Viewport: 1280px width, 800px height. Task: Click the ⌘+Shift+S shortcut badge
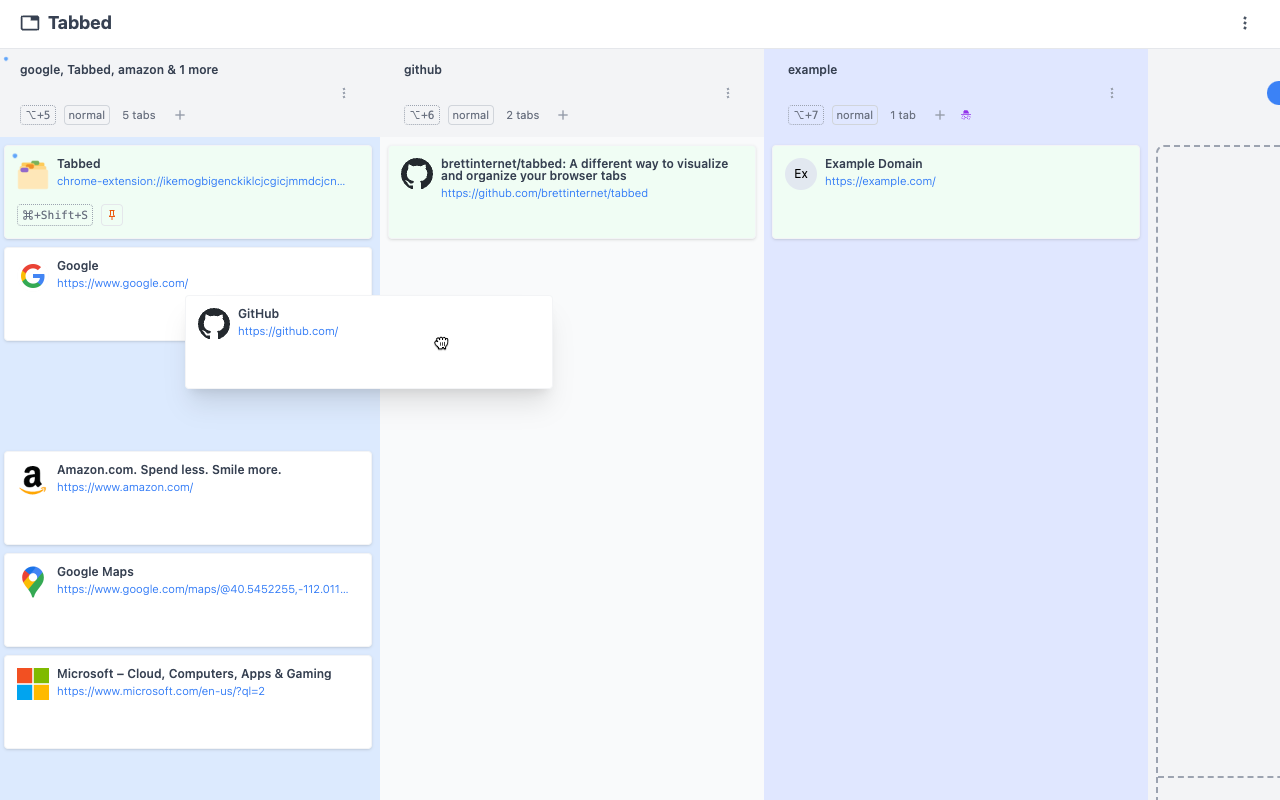(x=55, y=215)
